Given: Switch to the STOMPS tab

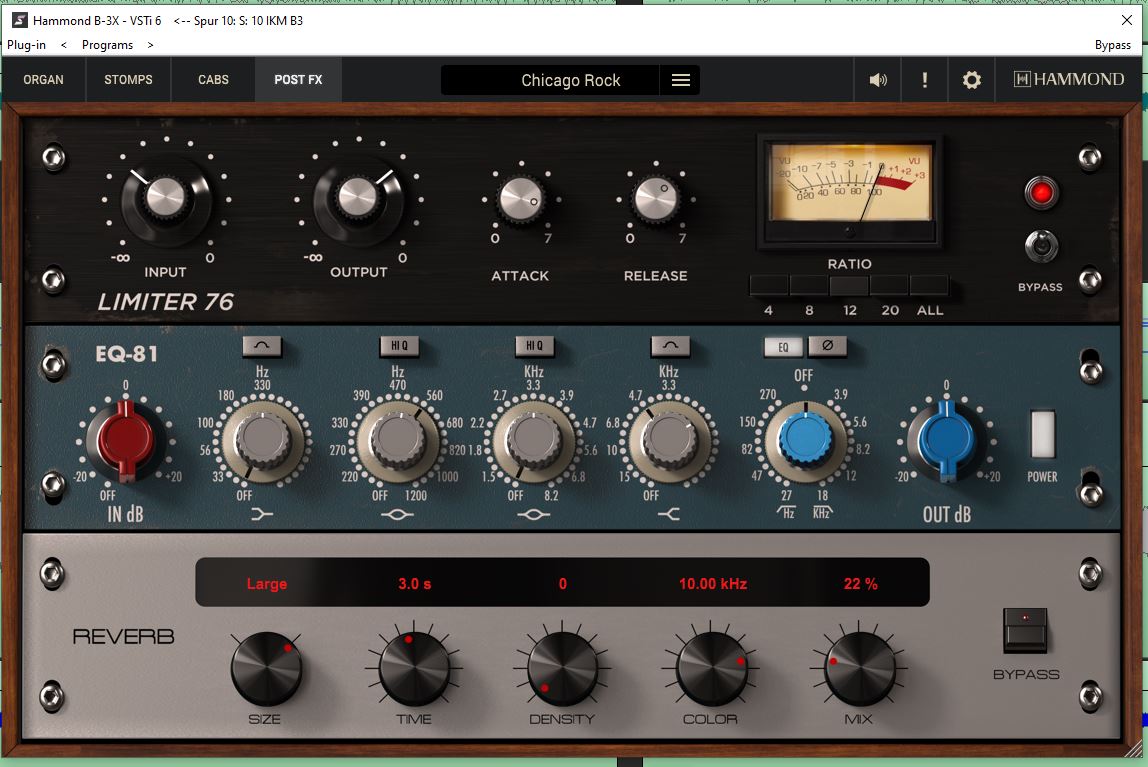Looking at the screenshot, I should click(128, 80).
